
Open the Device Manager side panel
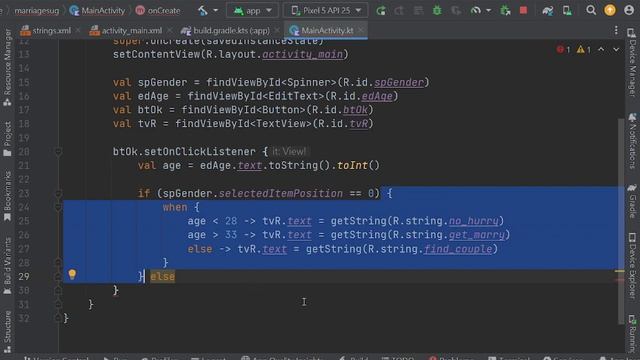(x=632, y=63)
